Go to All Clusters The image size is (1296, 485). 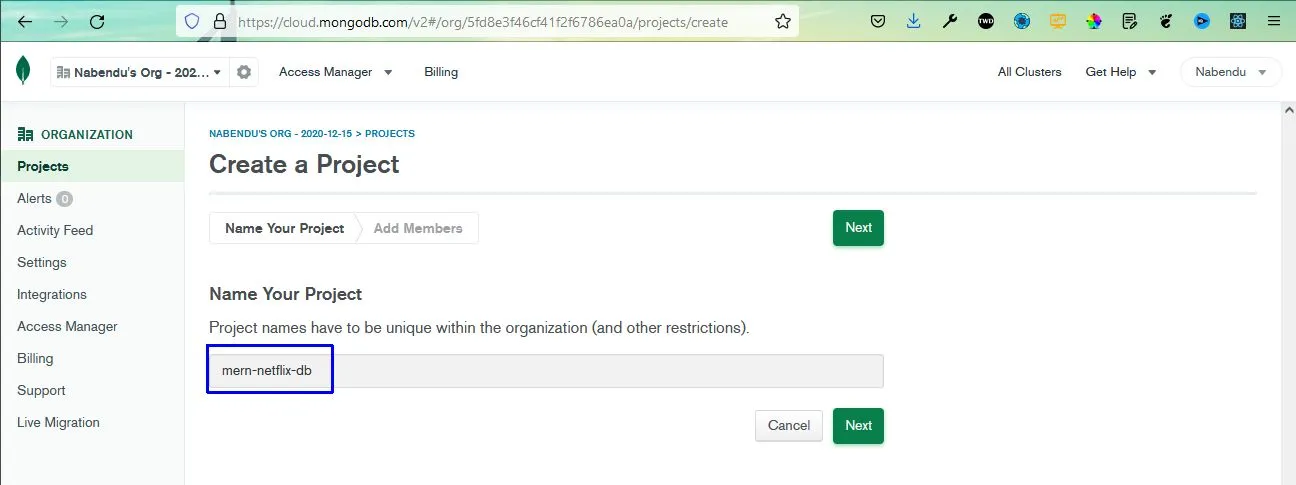coord(1030,72)
